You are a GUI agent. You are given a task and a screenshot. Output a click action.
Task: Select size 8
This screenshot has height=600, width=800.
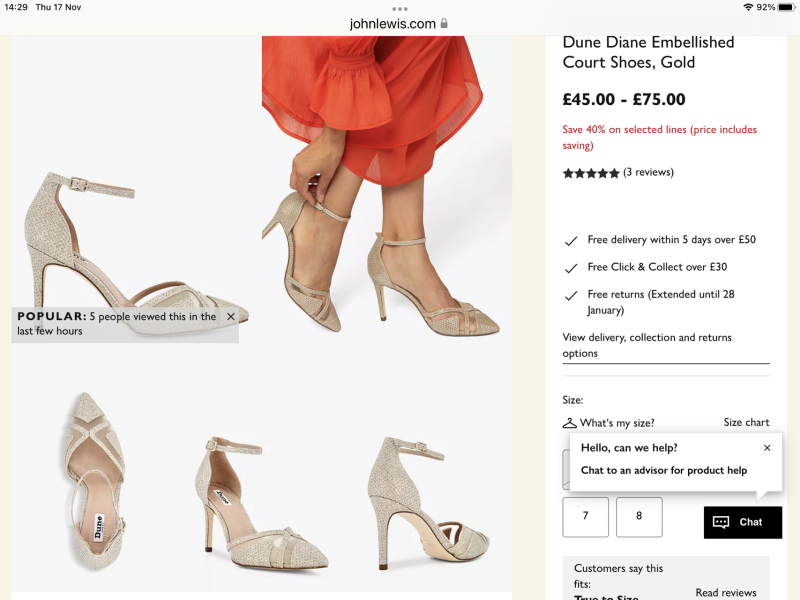click(638, 517)
